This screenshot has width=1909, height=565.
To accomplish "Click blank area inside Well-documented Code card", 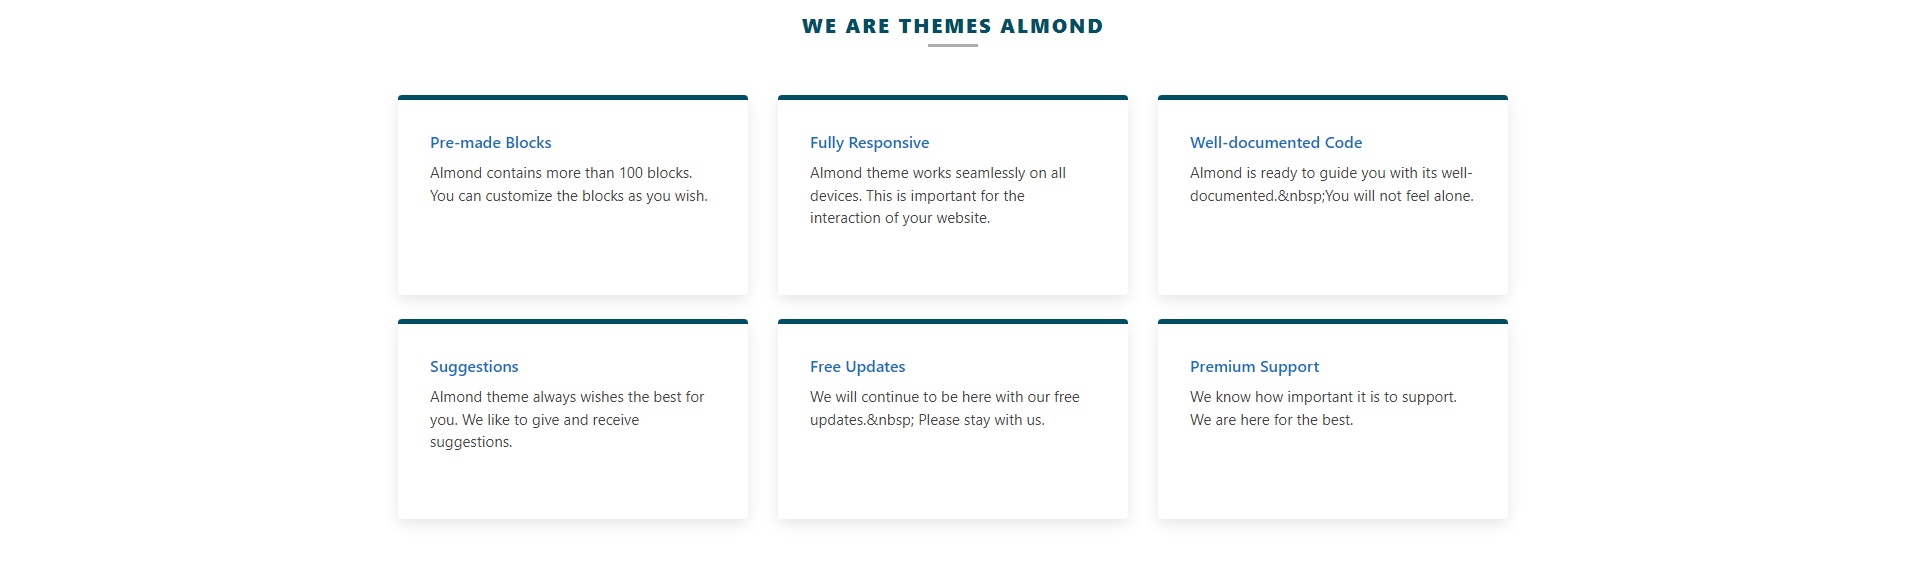I will (1333, 250).
